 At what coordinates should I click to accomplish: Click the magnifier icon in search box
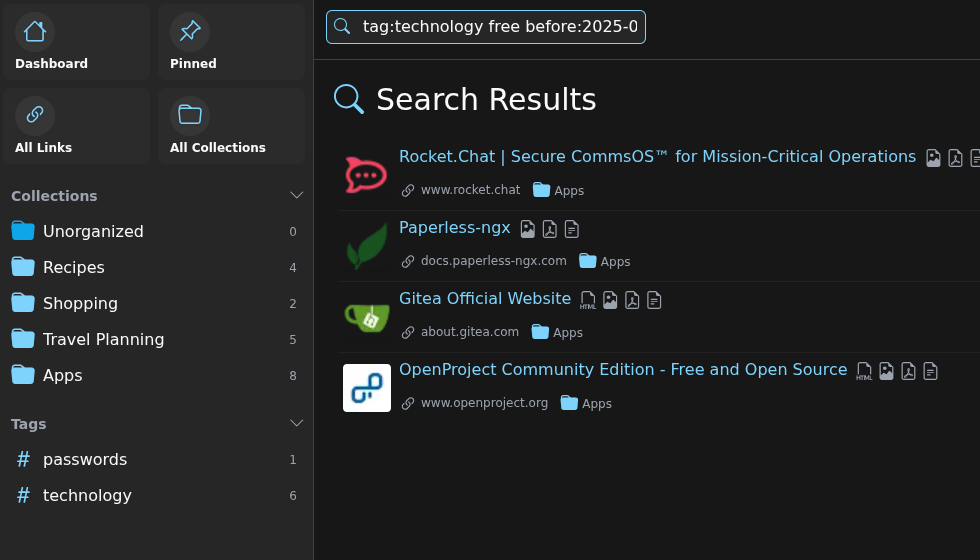342,26
